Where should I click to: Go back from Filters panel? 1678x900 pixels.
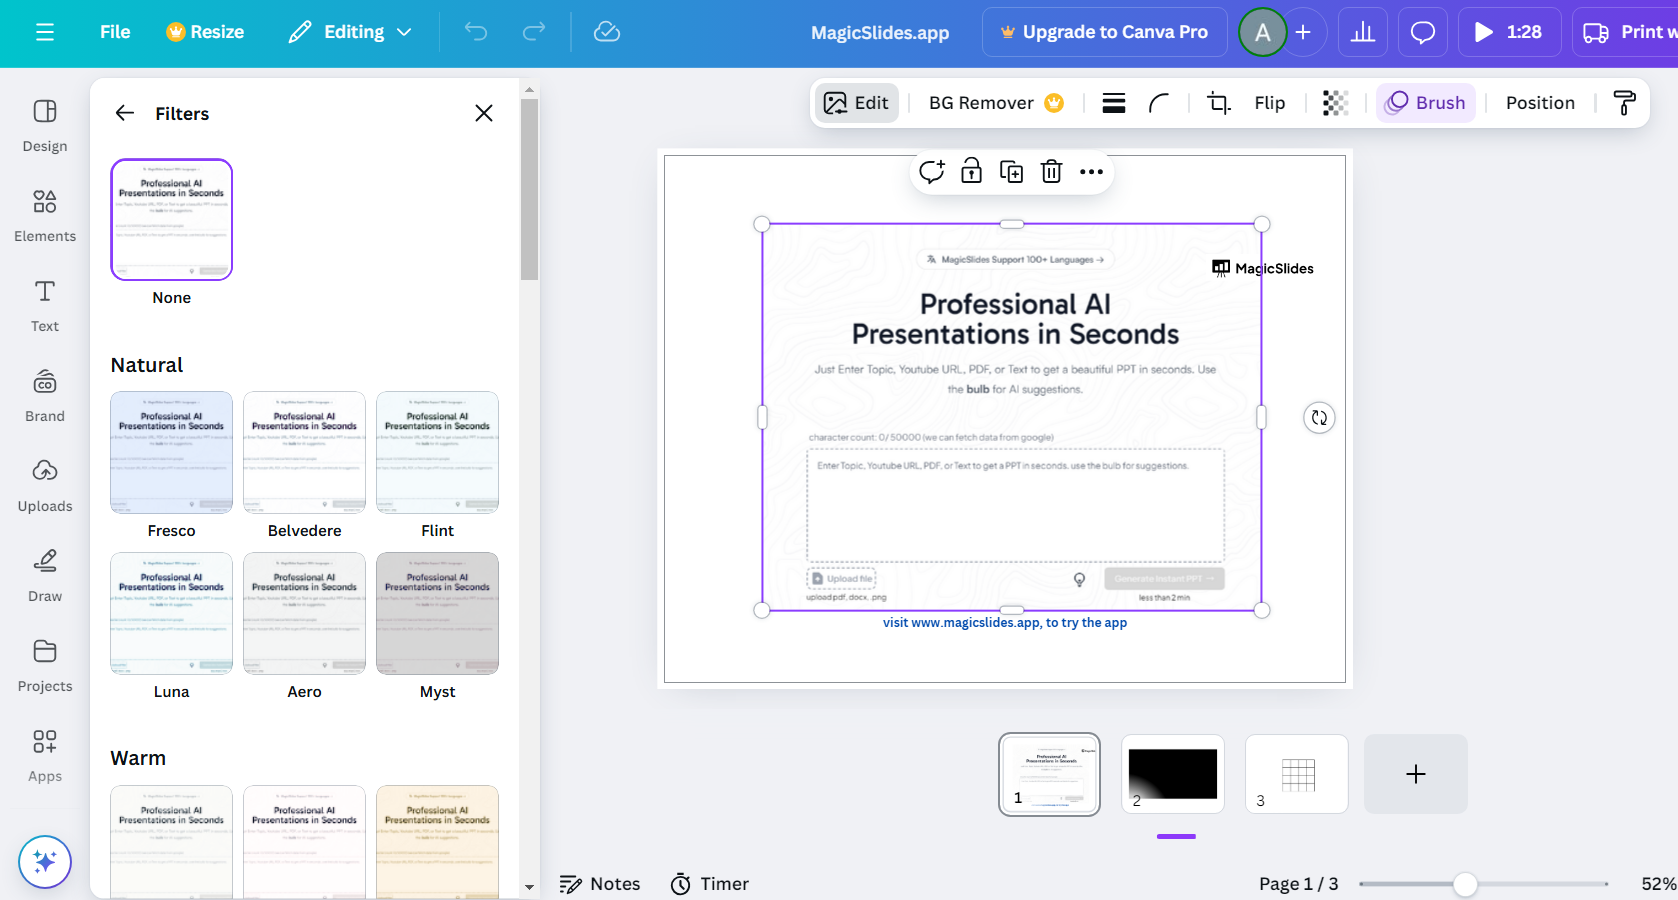point(125,113)
